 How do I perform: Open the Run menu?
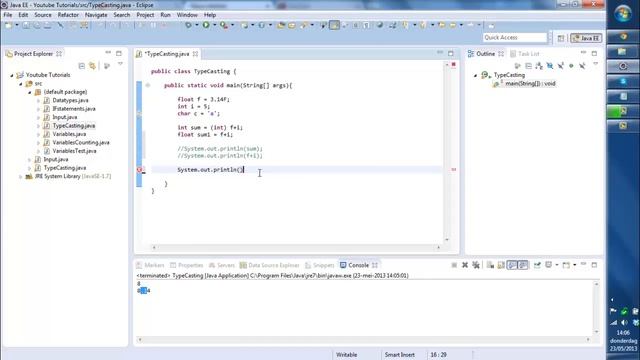165,15
